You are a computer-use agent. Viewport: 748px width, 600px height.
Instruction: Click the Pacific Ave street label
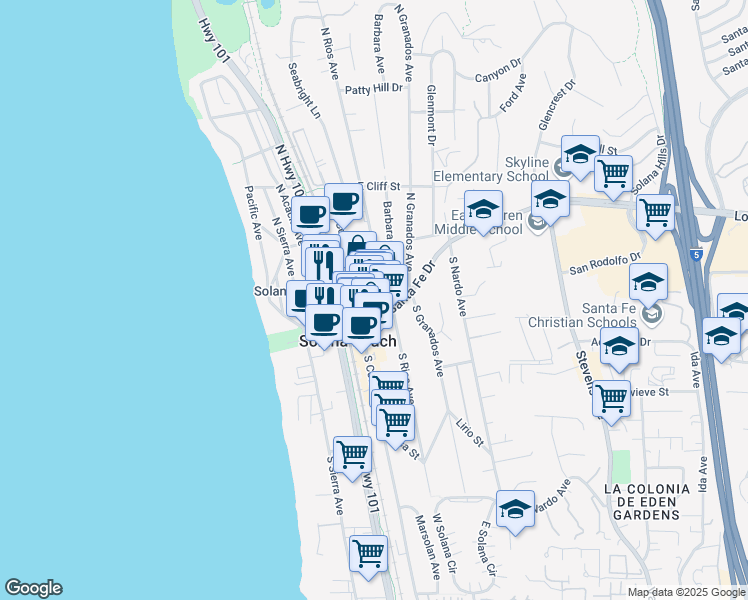[x=253, y=213]
